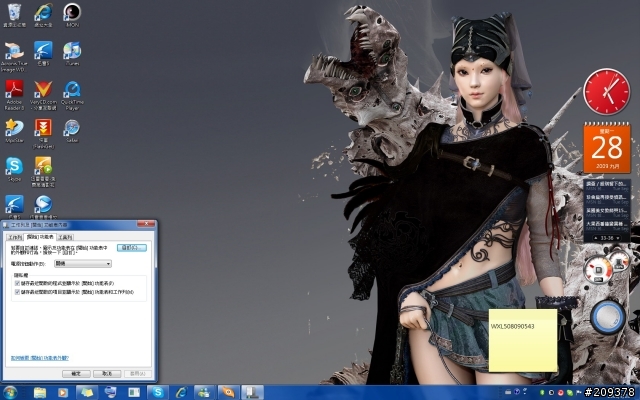Select the Skype desktop shortcut
640x400 pixels.
pyautogui.click(x=14, y=169)
